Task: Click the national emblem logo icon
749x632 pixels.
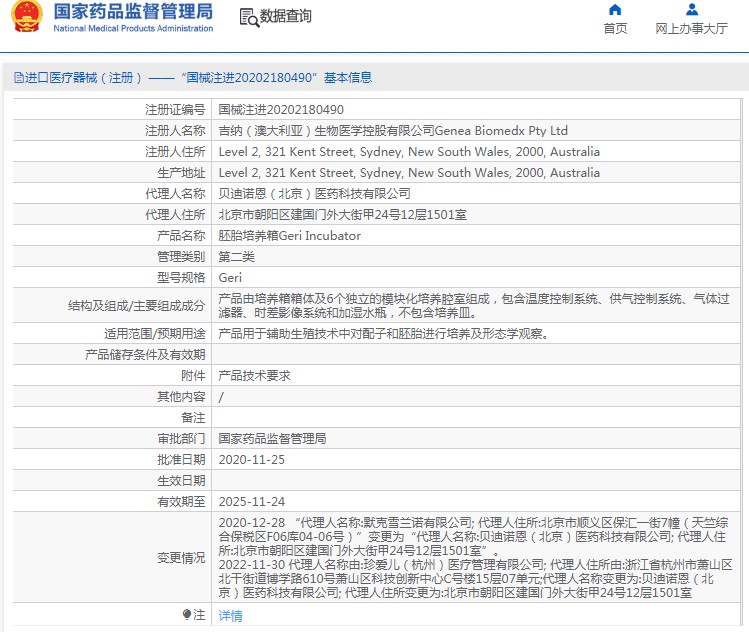Action: click(x=26, y=16)
